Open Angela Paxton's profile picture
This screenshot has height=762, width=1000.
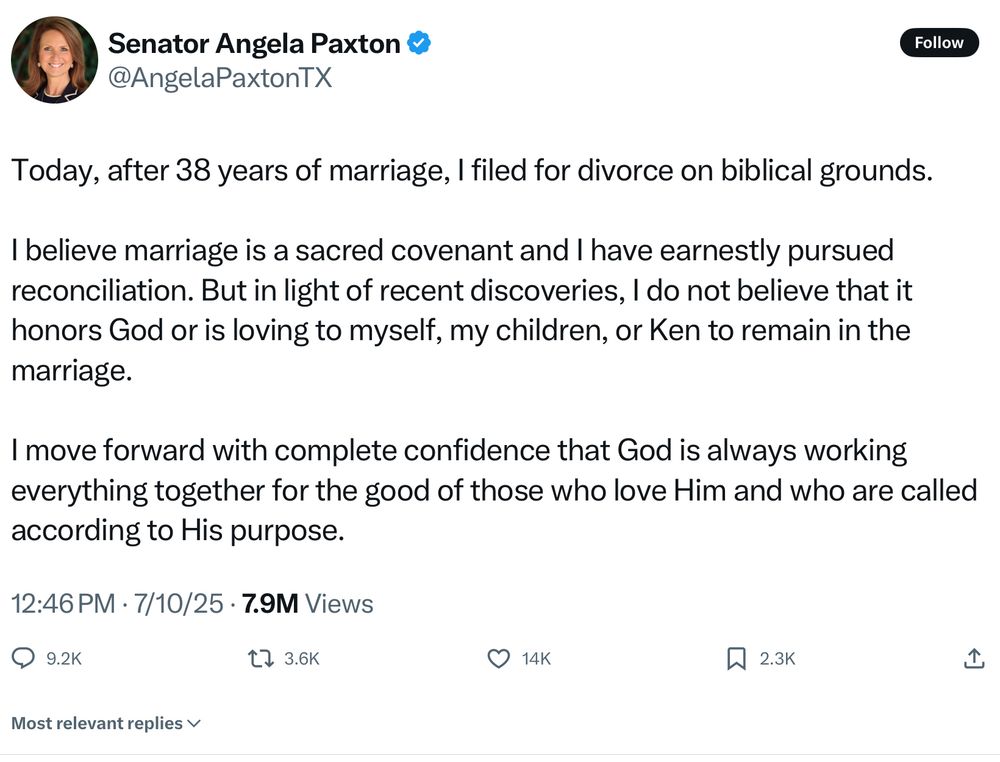[54, 59]
